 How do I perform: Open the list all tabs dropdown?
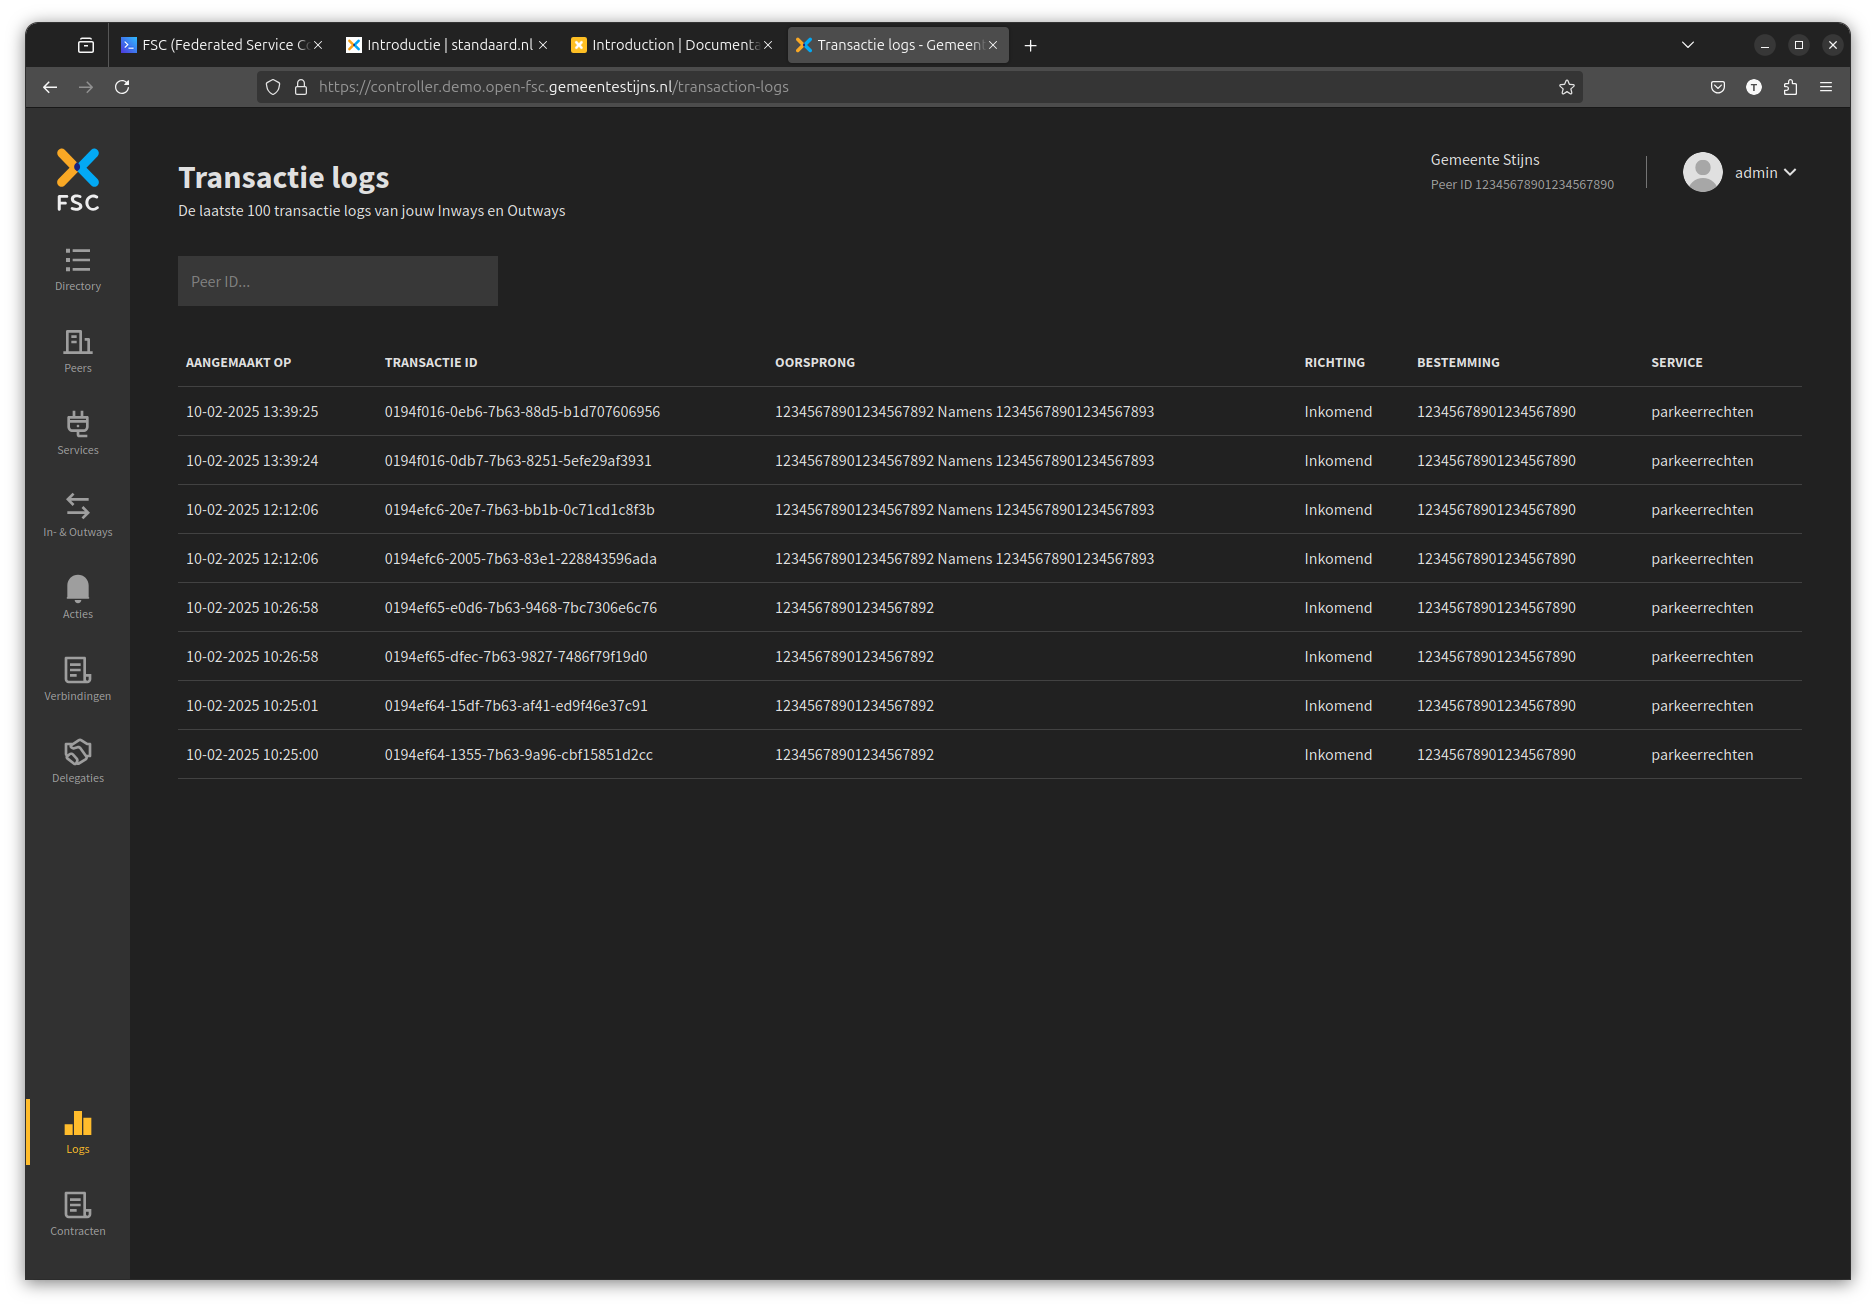tap(1688, 45)
